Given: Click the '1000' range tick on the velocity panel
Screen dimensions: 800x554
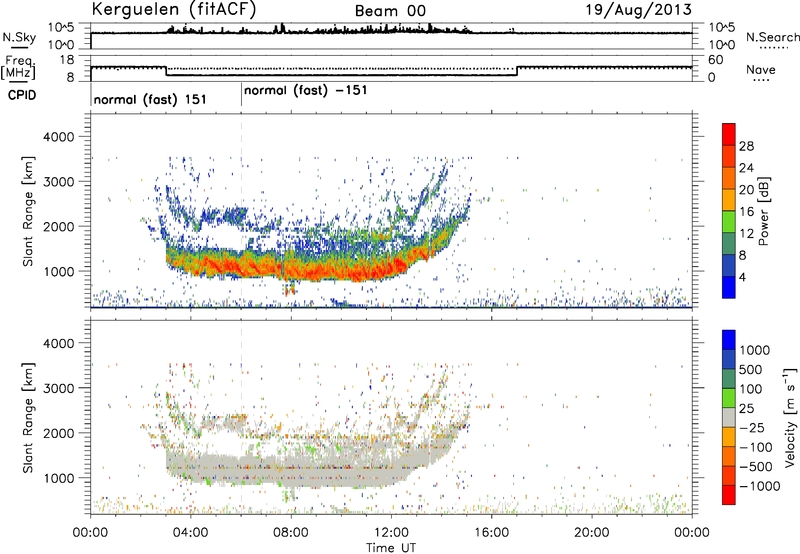Looking at the screenshot, I should click(x=58, y=478).
